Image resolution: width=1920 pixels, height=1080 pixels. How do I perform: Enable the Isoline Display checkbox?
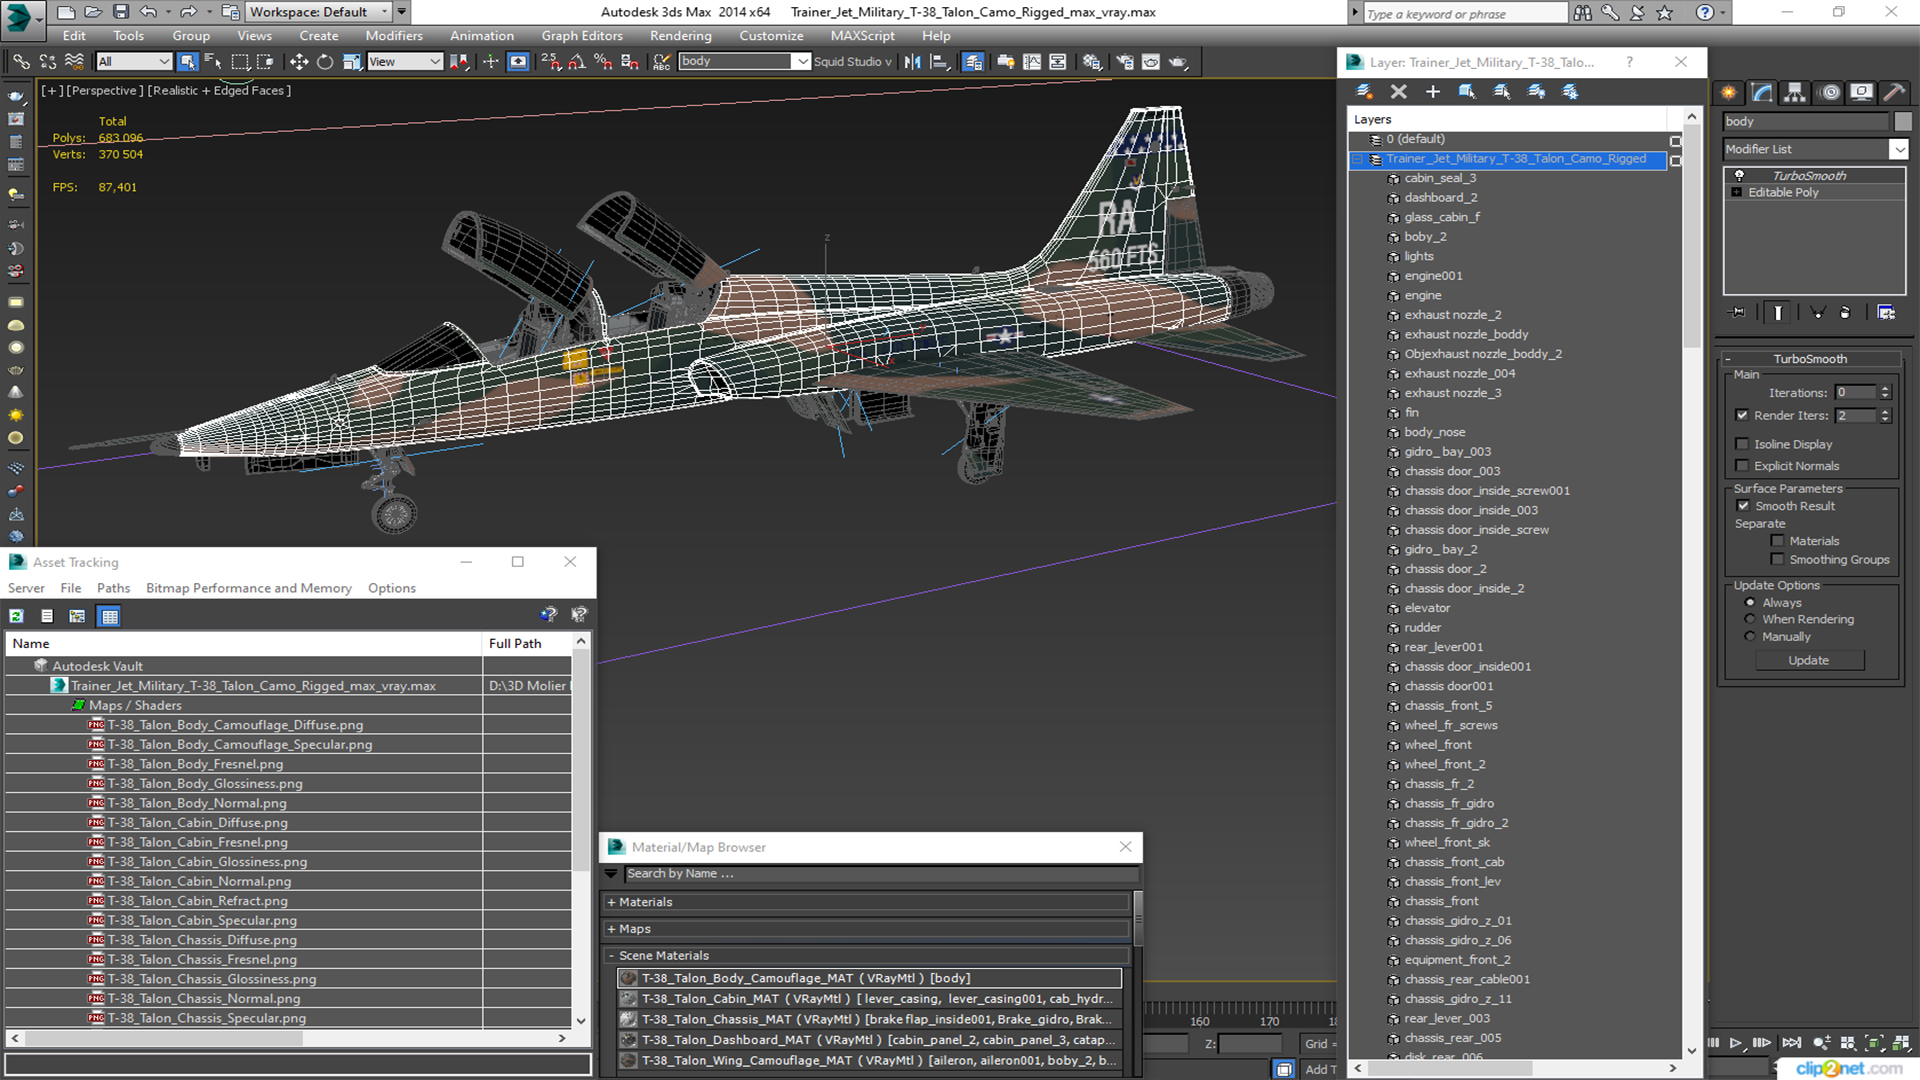pyautogui.click(x=1743, y=444)
